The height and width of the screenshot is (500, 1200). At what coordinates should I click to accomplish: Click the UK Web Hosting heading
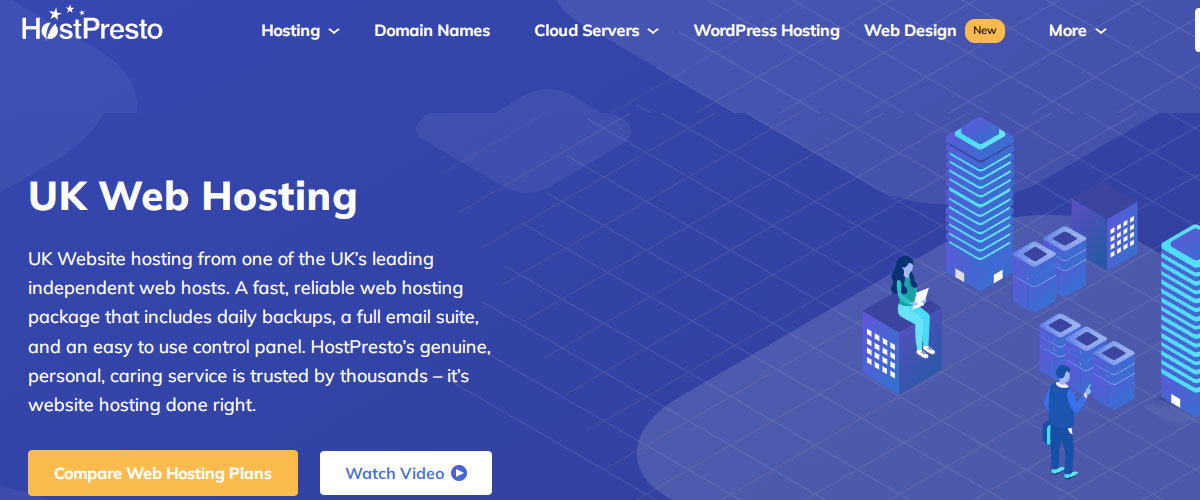(x=193, y=196)
